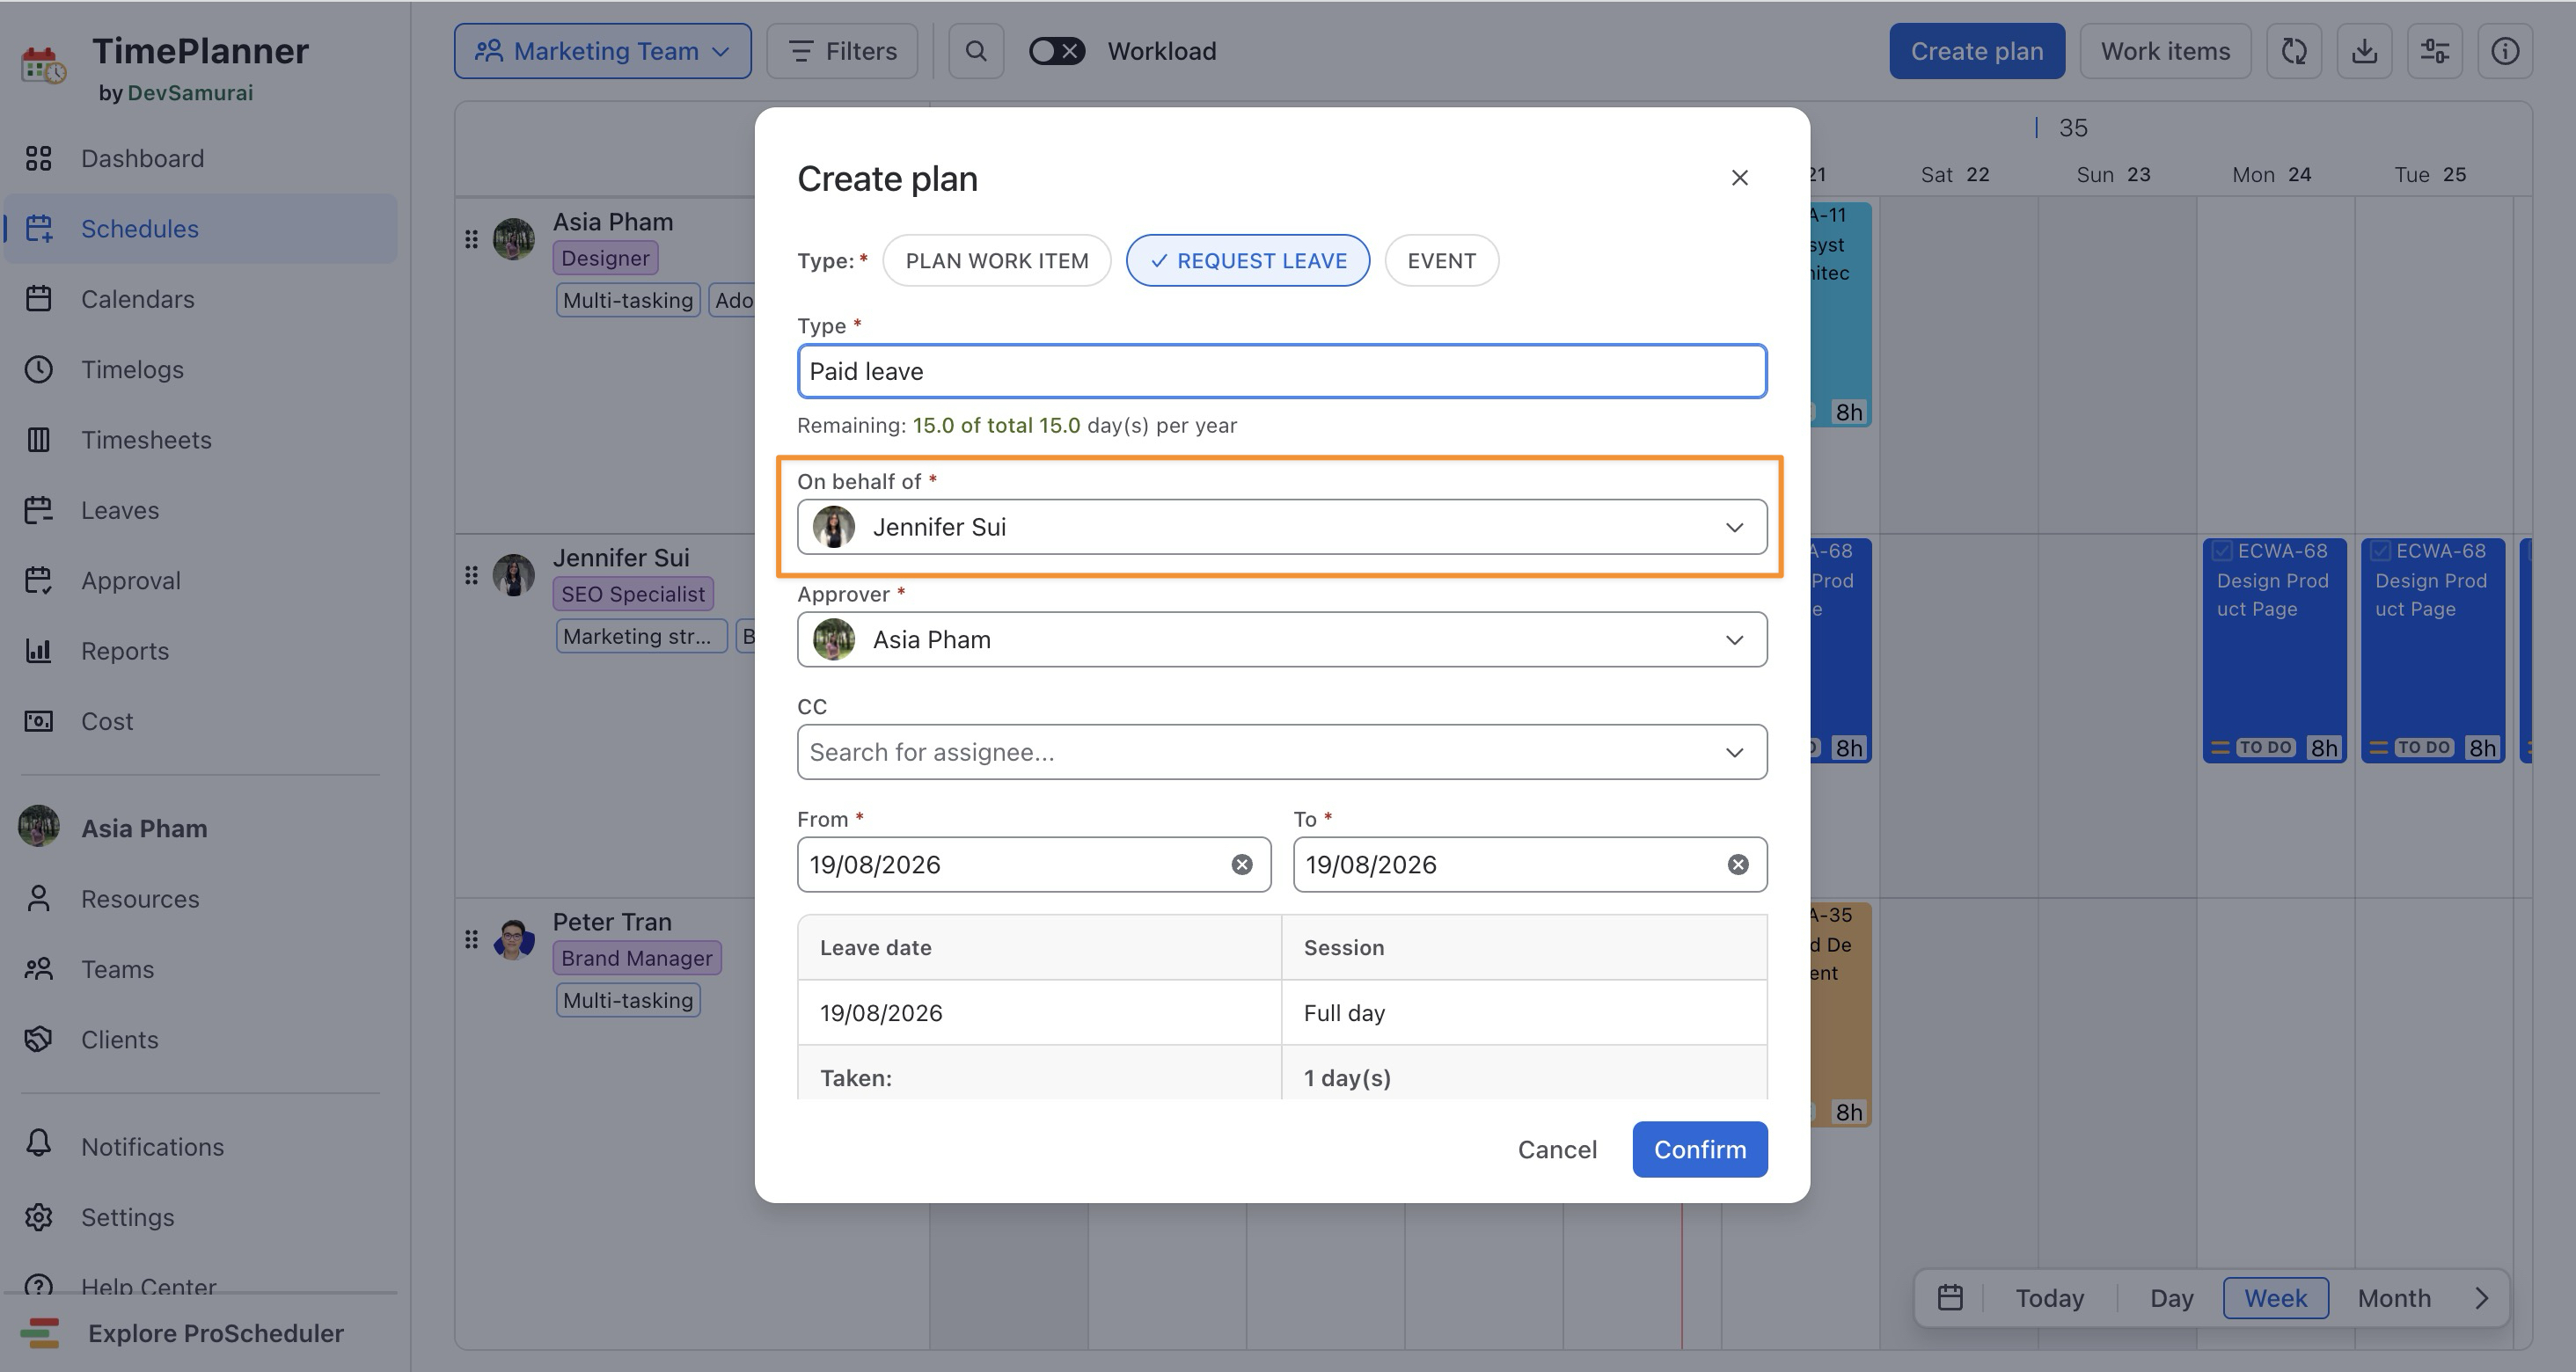
Task: Open Session Full day selector
Action: pos(1524,1013)
